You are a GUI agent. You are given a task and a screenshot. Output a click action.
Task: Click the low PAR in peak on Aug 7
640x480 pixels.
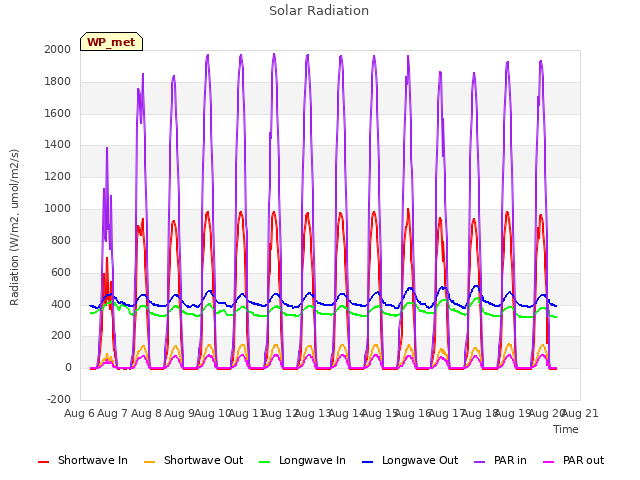click(107, 148)
